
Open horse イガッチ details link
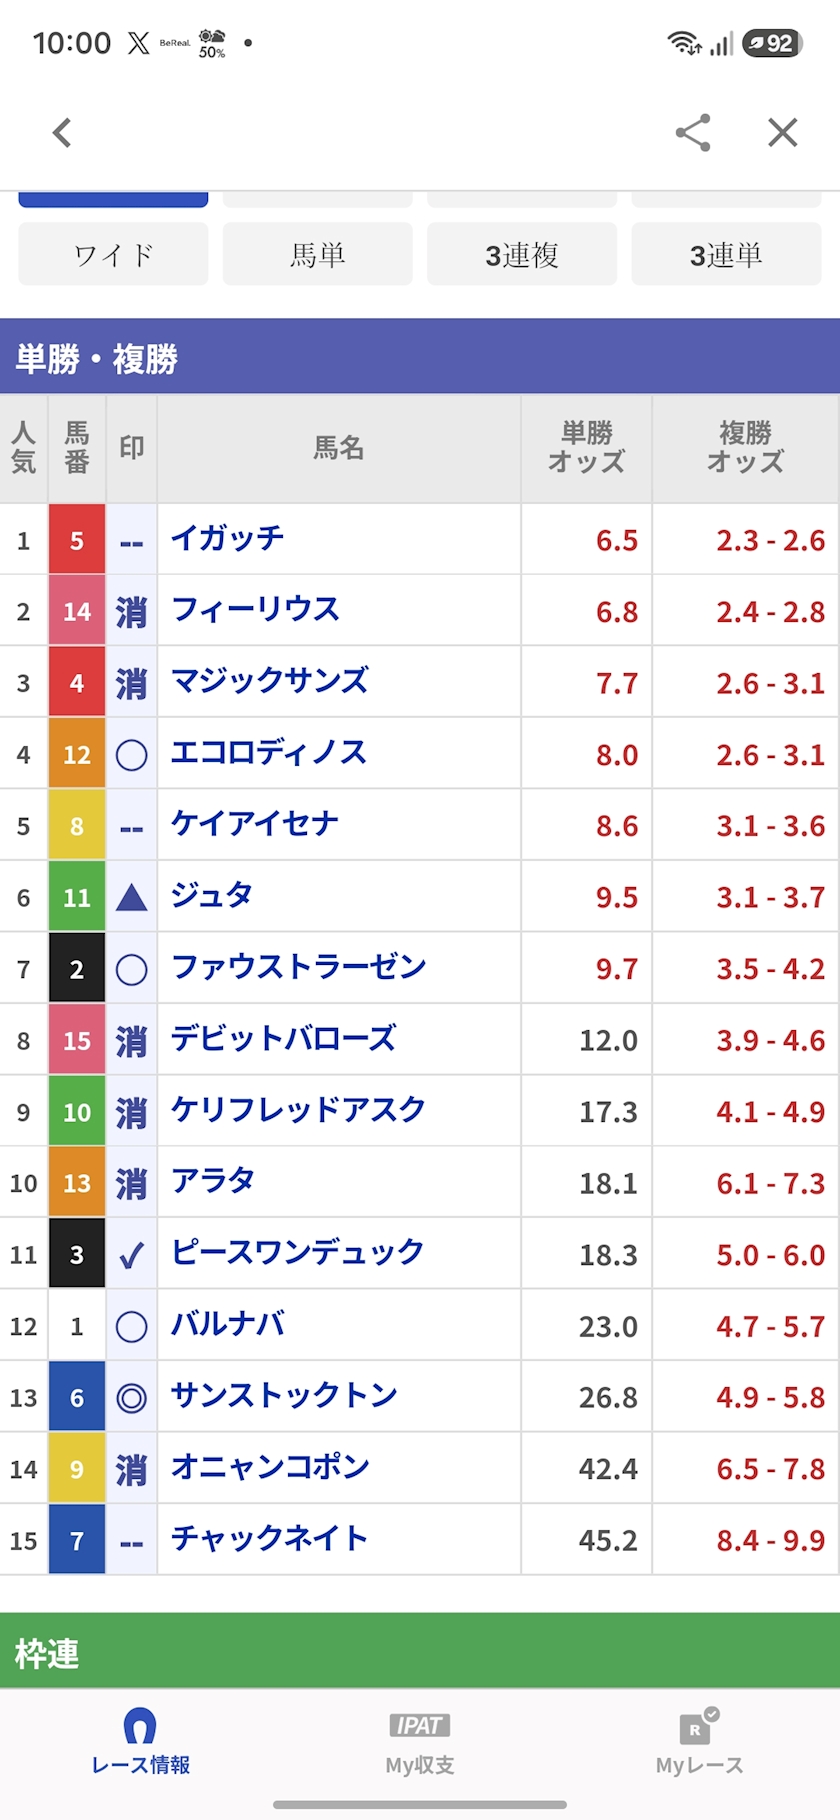tap(228, 538)
